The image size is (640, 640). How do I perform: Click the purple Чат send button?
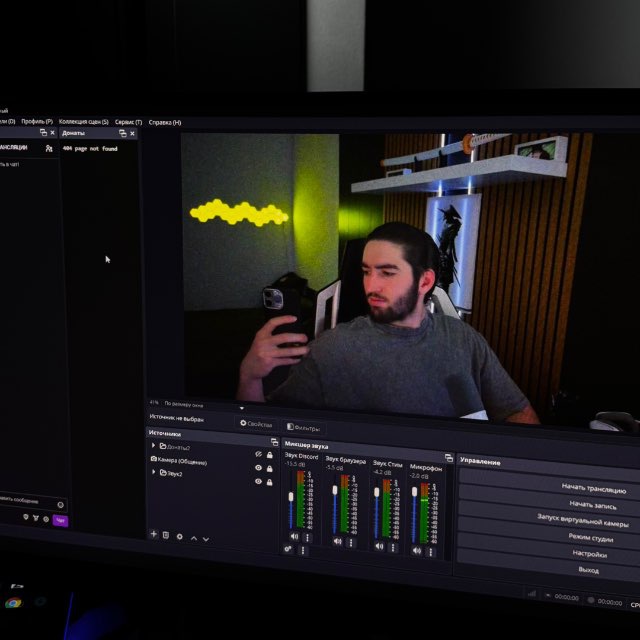coord(60,520)
